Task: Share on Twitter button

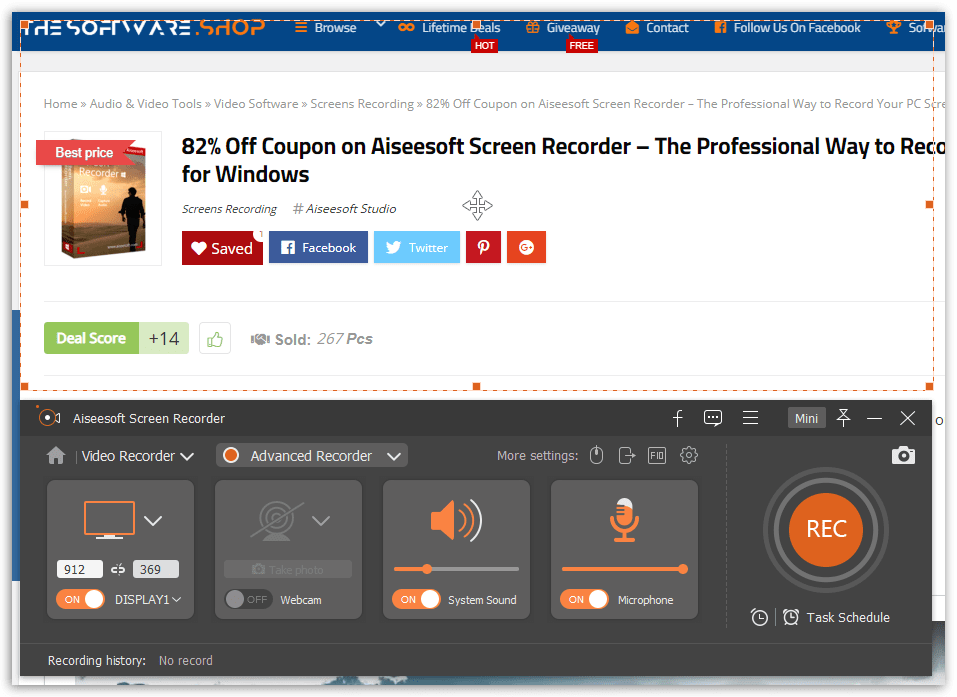Action: (417, 247)
